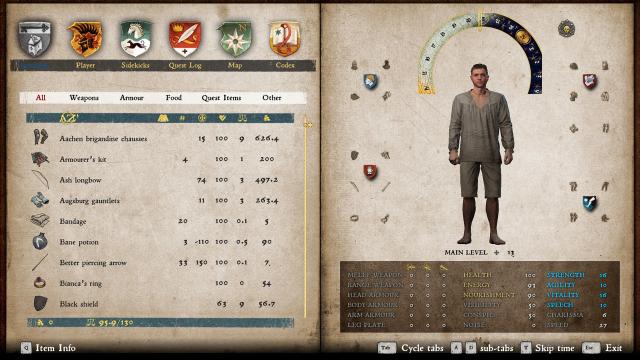
Task: Select the Ash longbow item icon
Action: 40,179
